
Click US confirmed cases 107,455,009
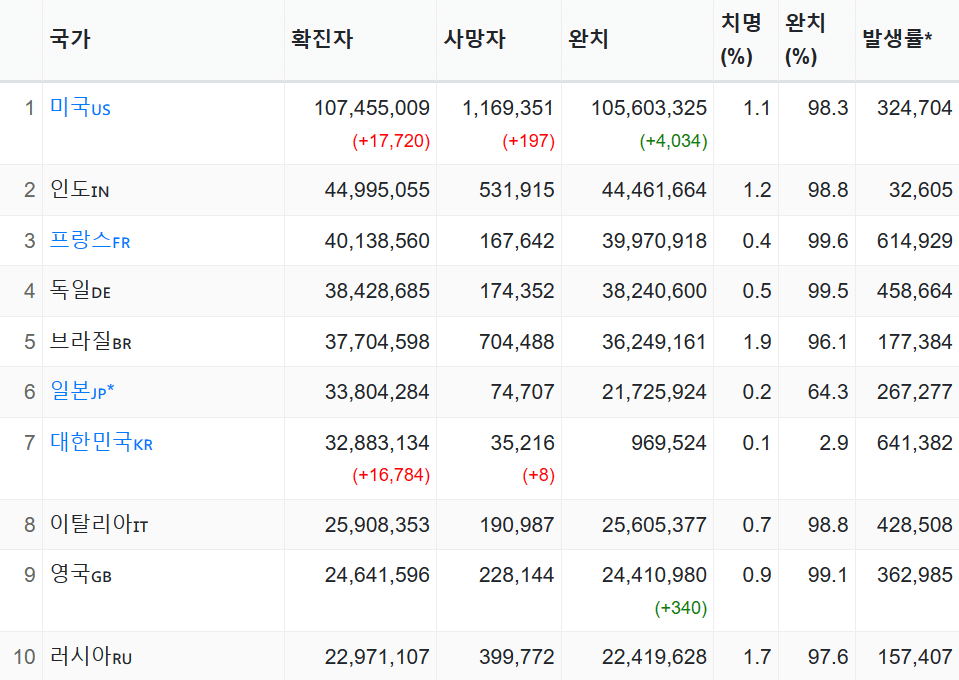coord(372,108)
